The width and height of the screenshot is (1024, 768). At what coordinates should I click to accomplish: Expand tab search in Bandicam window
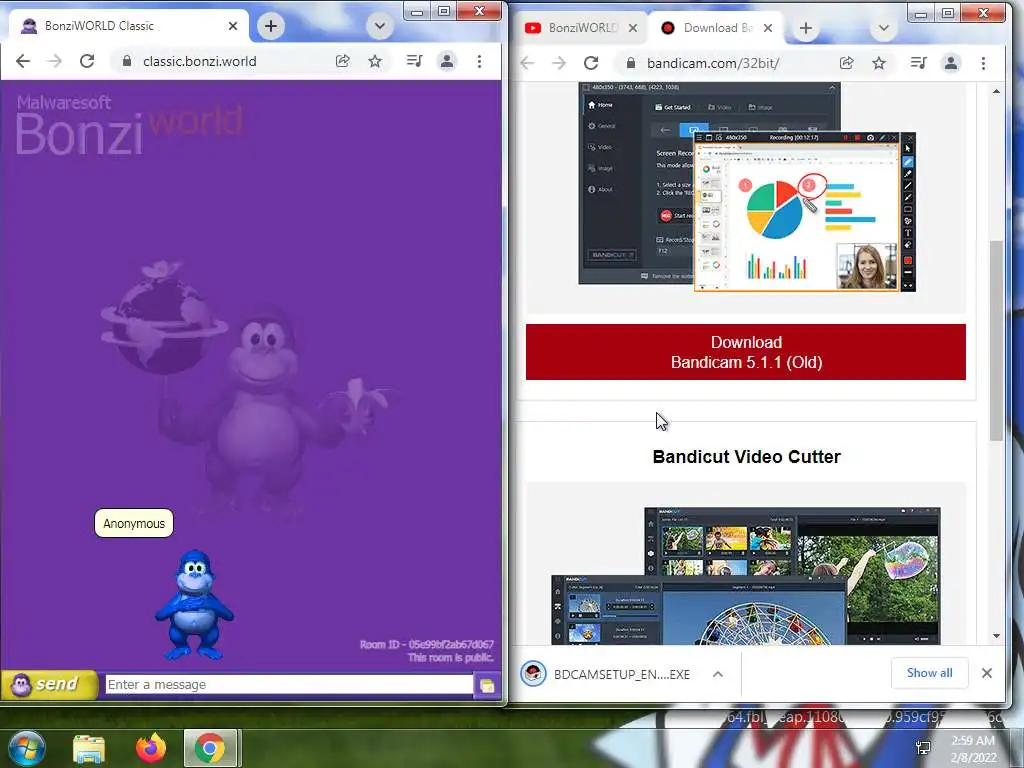[x=883, y=28]
